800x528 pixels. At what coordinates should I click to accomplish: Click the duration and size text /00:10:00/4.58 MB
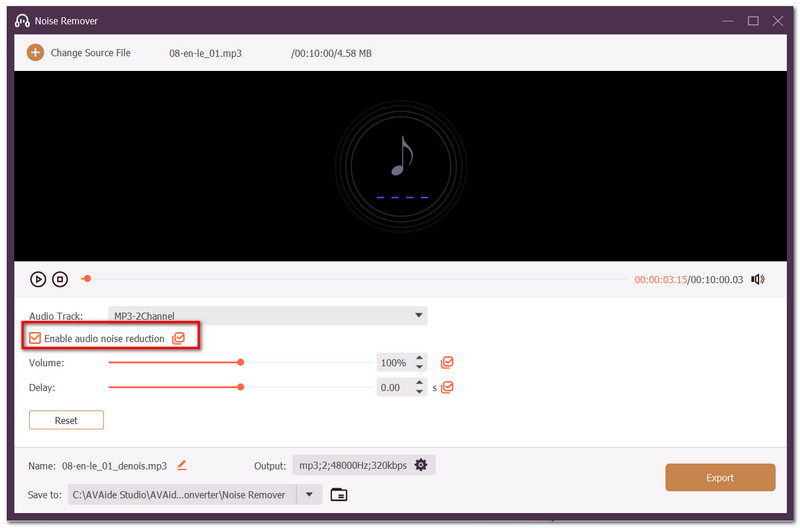pyautogui.click(x=331, y=53)
